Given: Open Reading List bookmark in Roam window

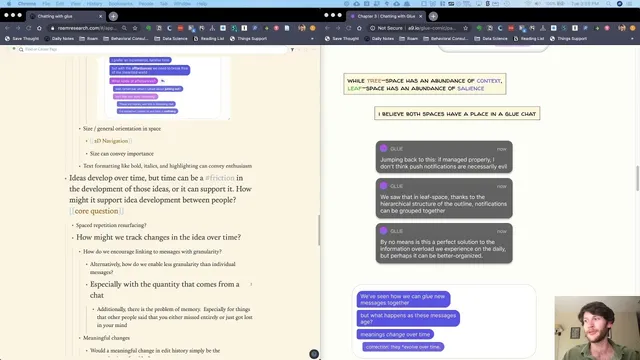Looking at the screenshot, I should pos(209,39).
